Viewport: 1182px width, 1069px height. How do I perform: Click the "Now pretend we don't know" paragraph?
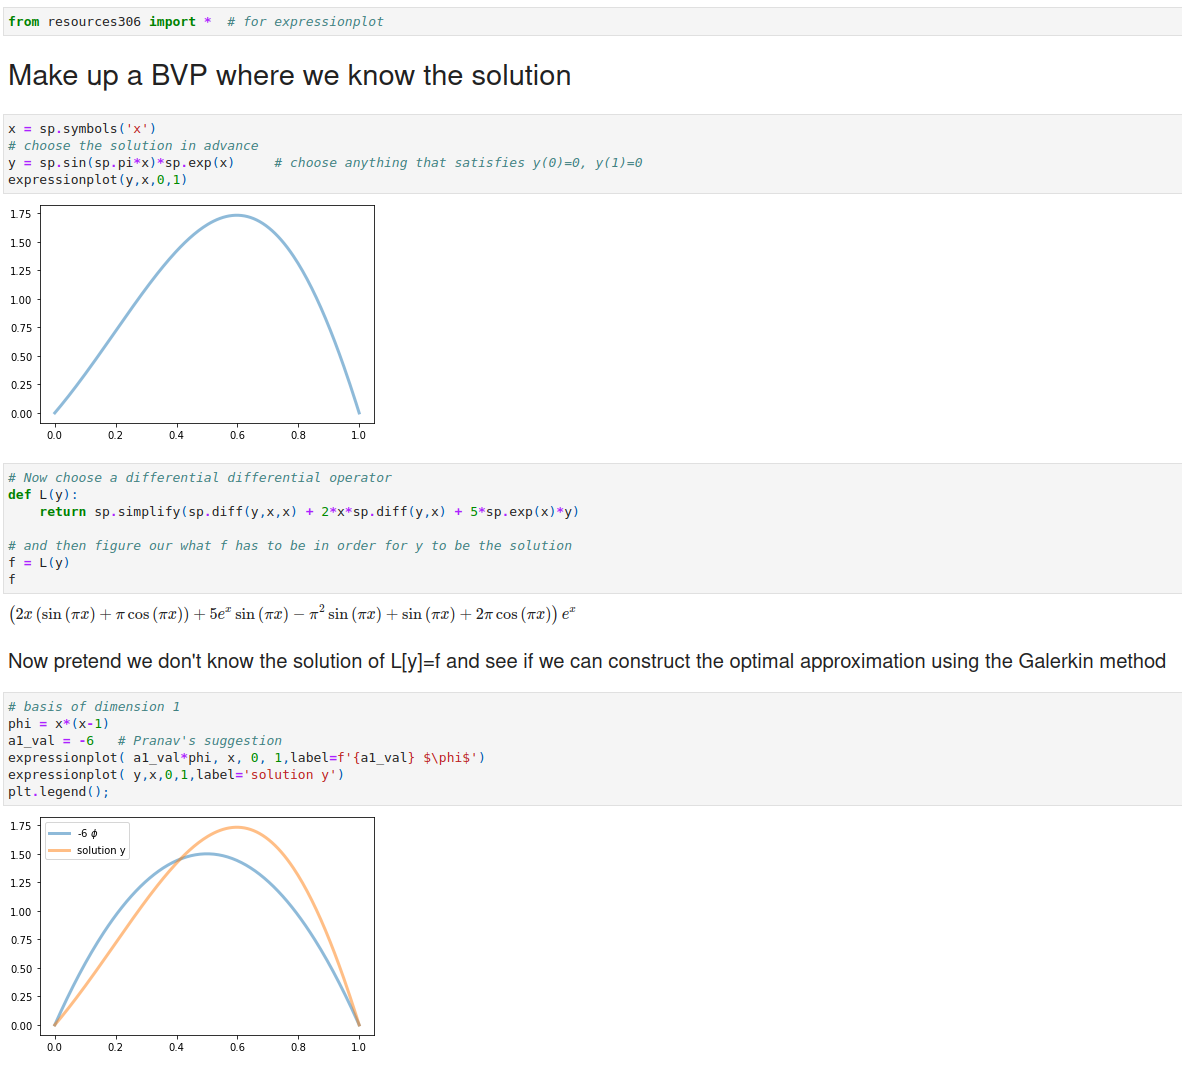coord(586,661)
